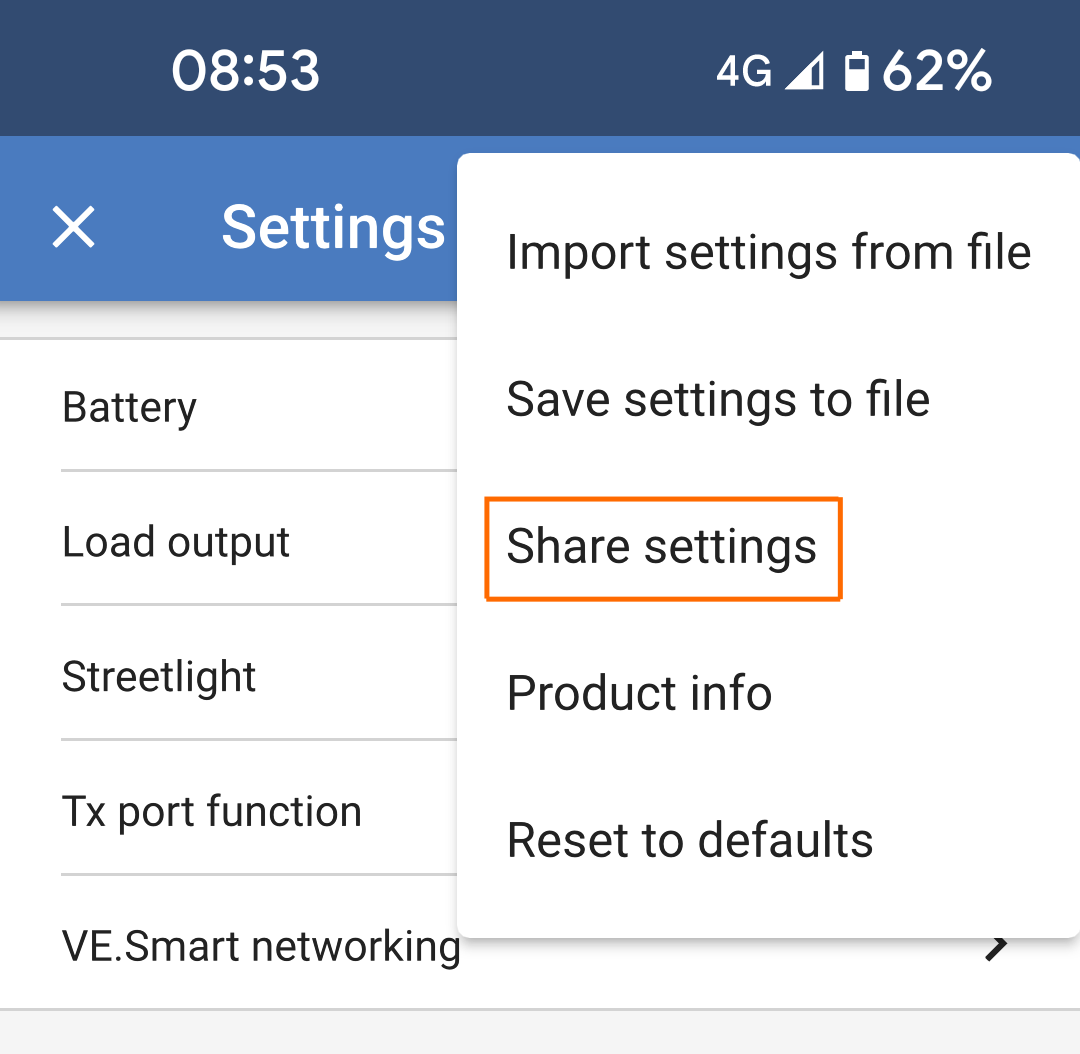The width and height of the screenshot is (1080, 1054).
Task: Tap the Settings title in the header
Action: point(333,228)
